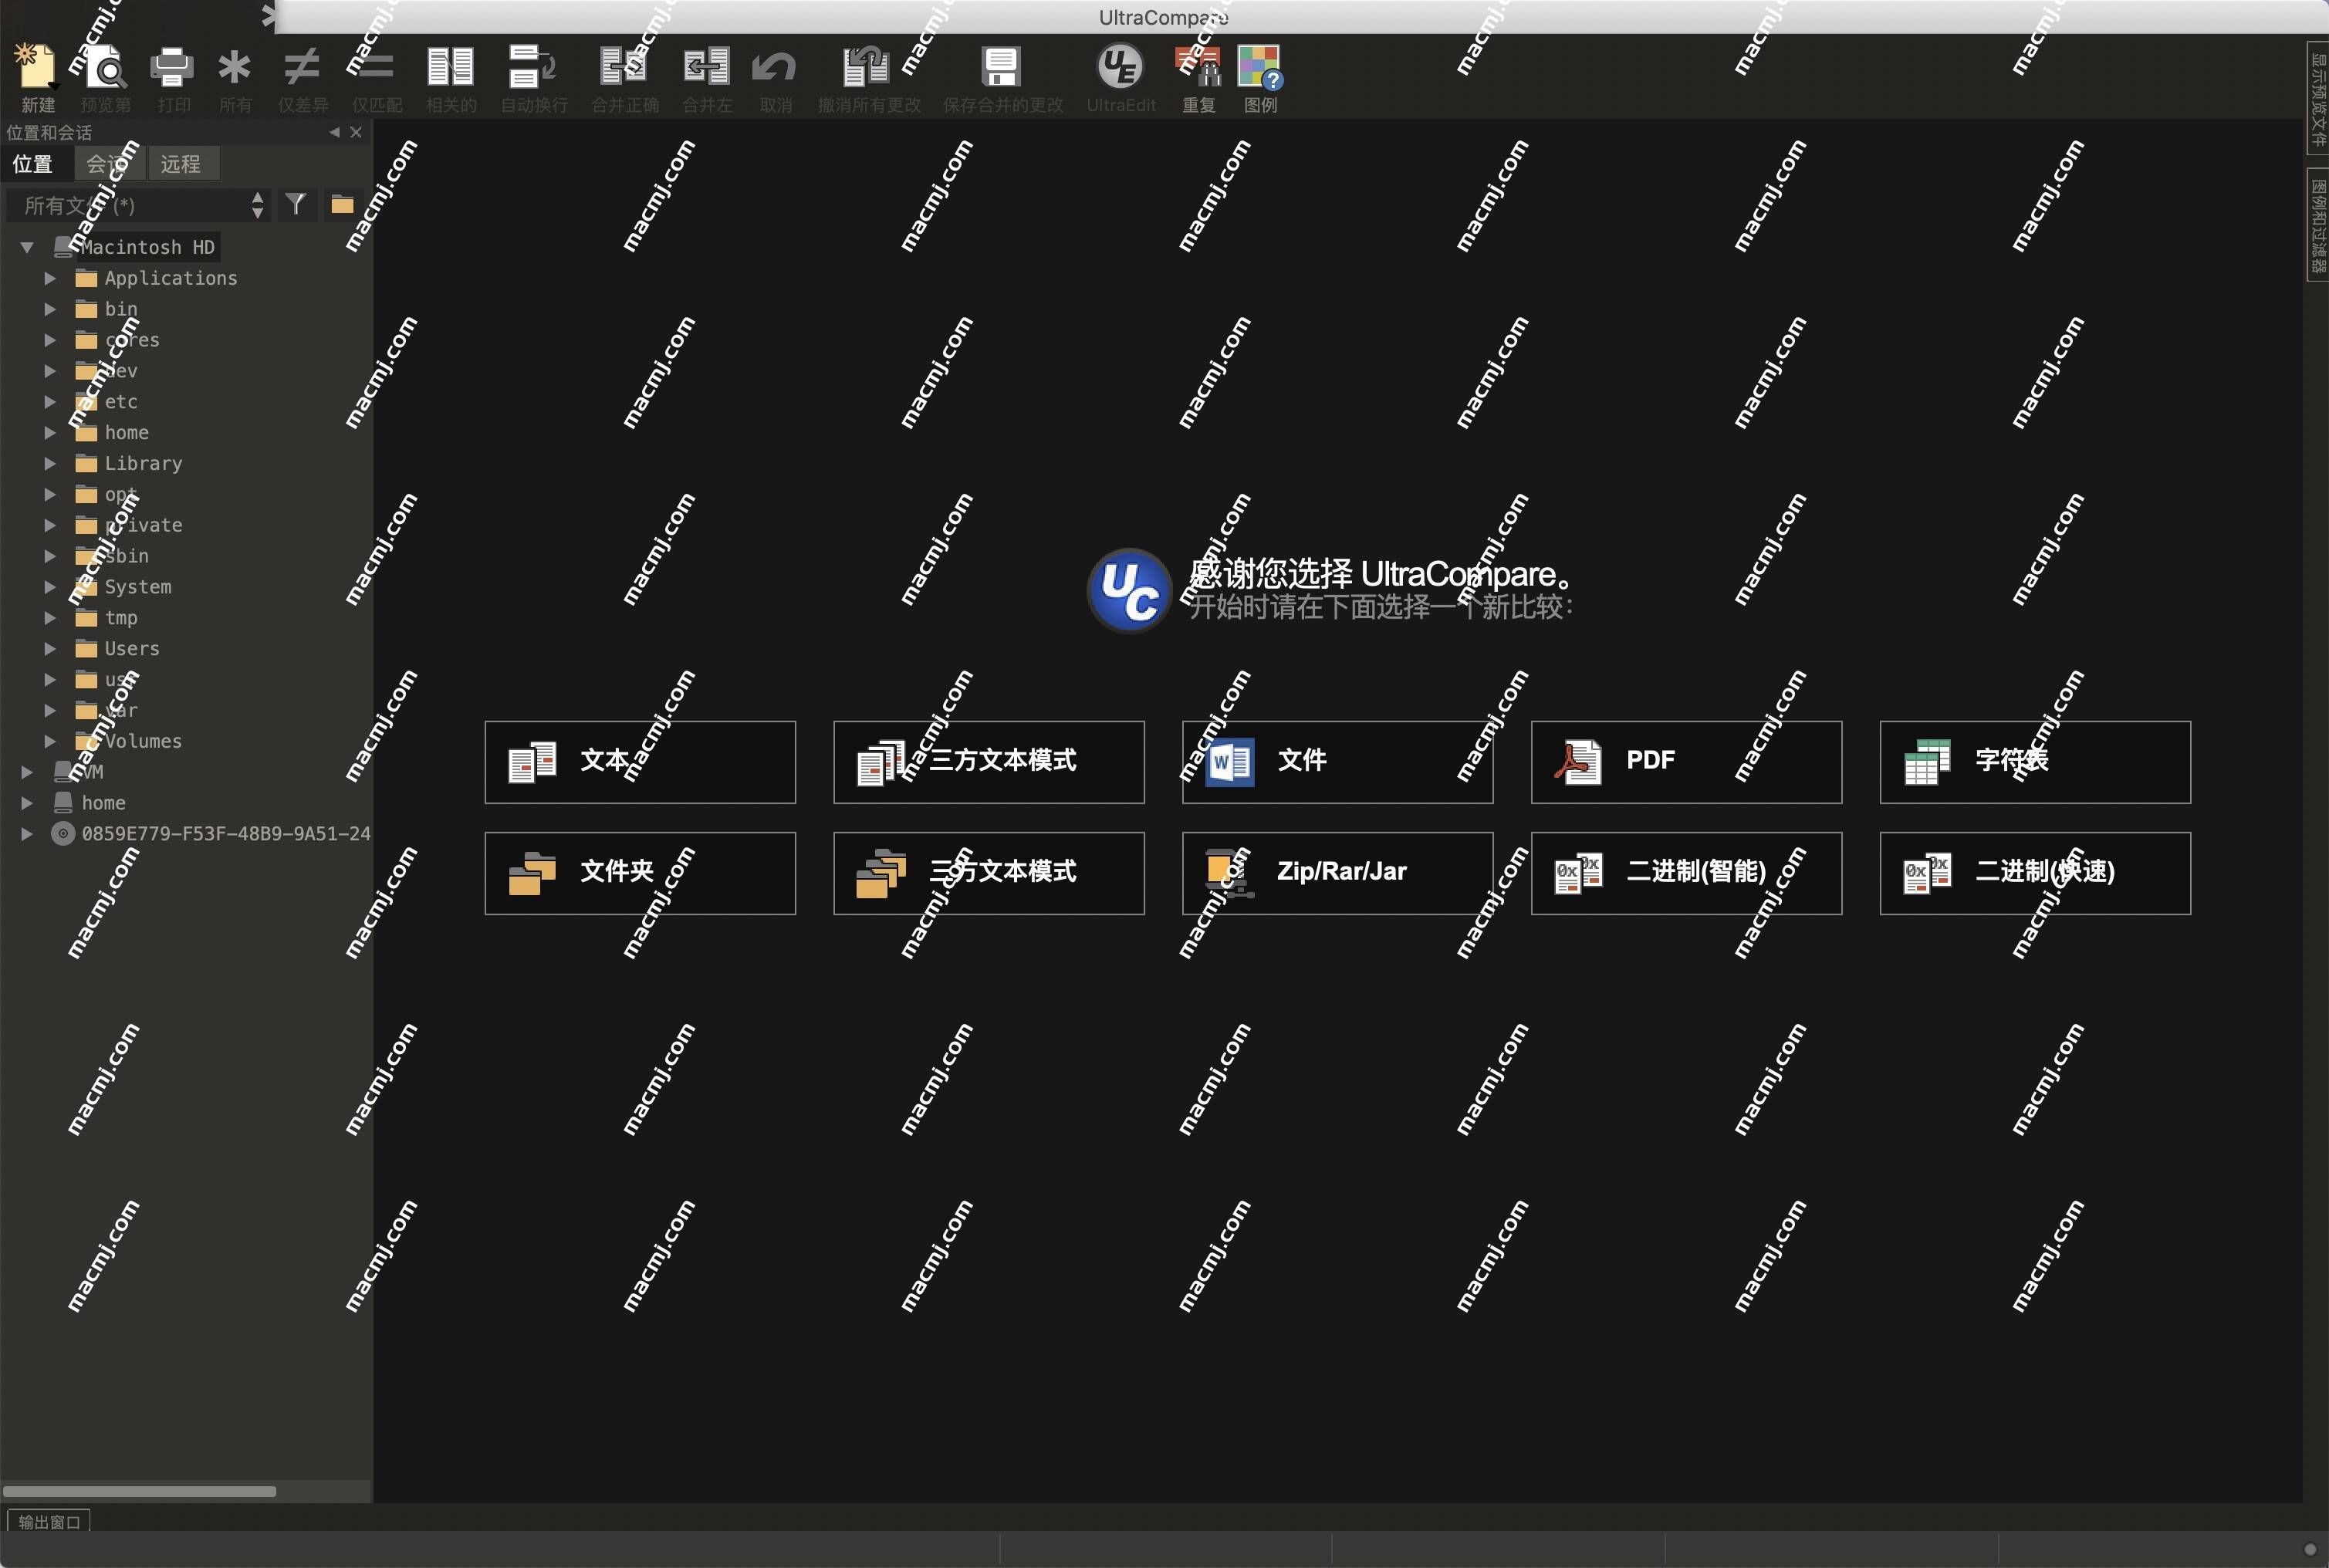Click the 保存合并更改 toolbar icon
The image size is (2329, 1568).
pos(1001,66)
